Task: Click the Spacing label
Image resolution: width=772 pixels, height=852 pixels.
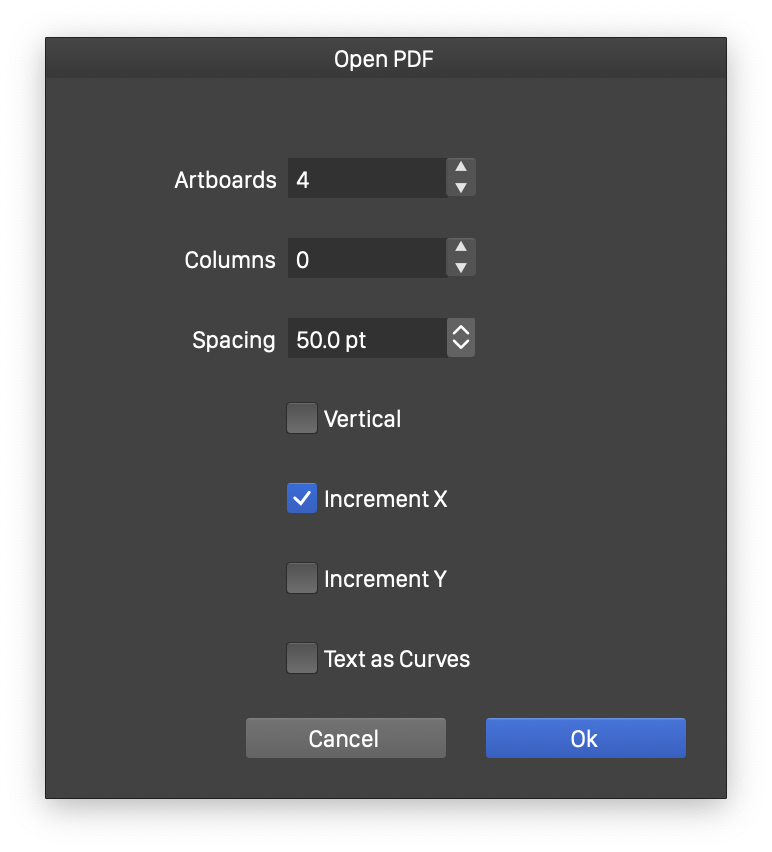Action: (234, 340)
